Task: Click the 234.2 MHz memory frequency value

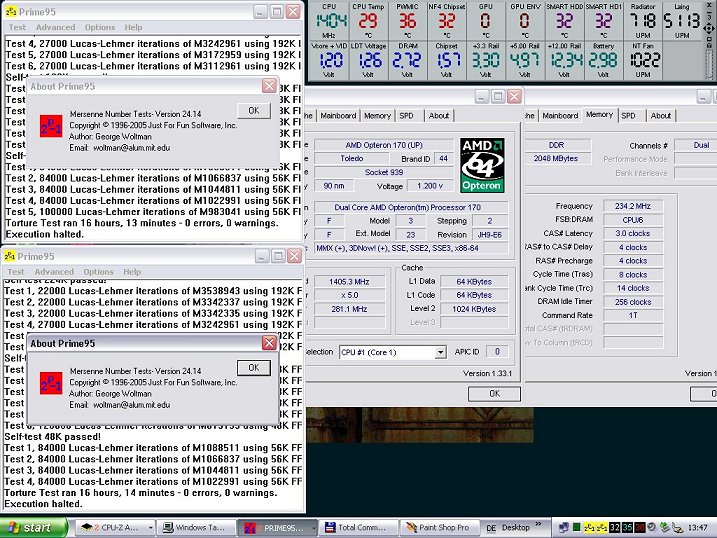Action: coord(632,206)
